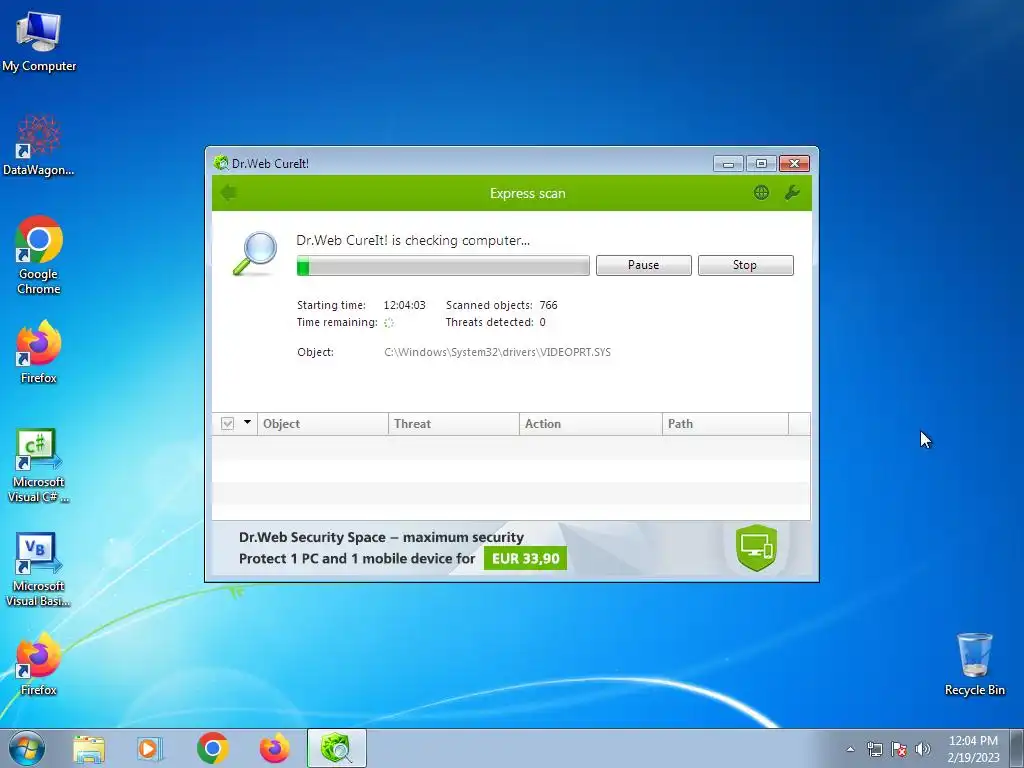1024x768 pixels.
Task: Launch Windows Media Player from the taskbar
Action: point(150,749)
